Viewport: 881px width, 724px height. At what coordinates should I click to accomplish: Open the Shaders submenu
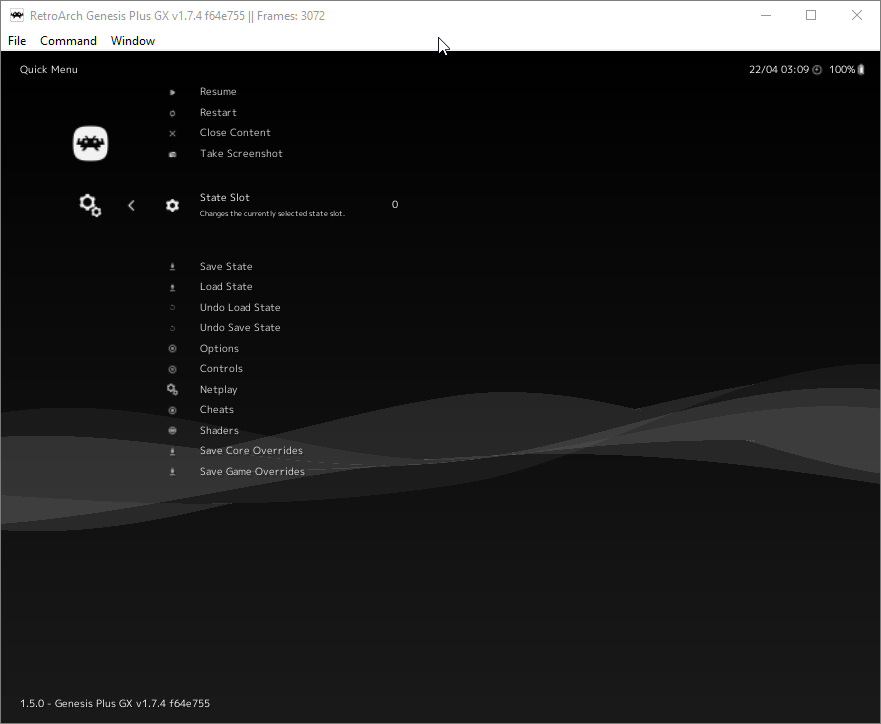(219, 430)
